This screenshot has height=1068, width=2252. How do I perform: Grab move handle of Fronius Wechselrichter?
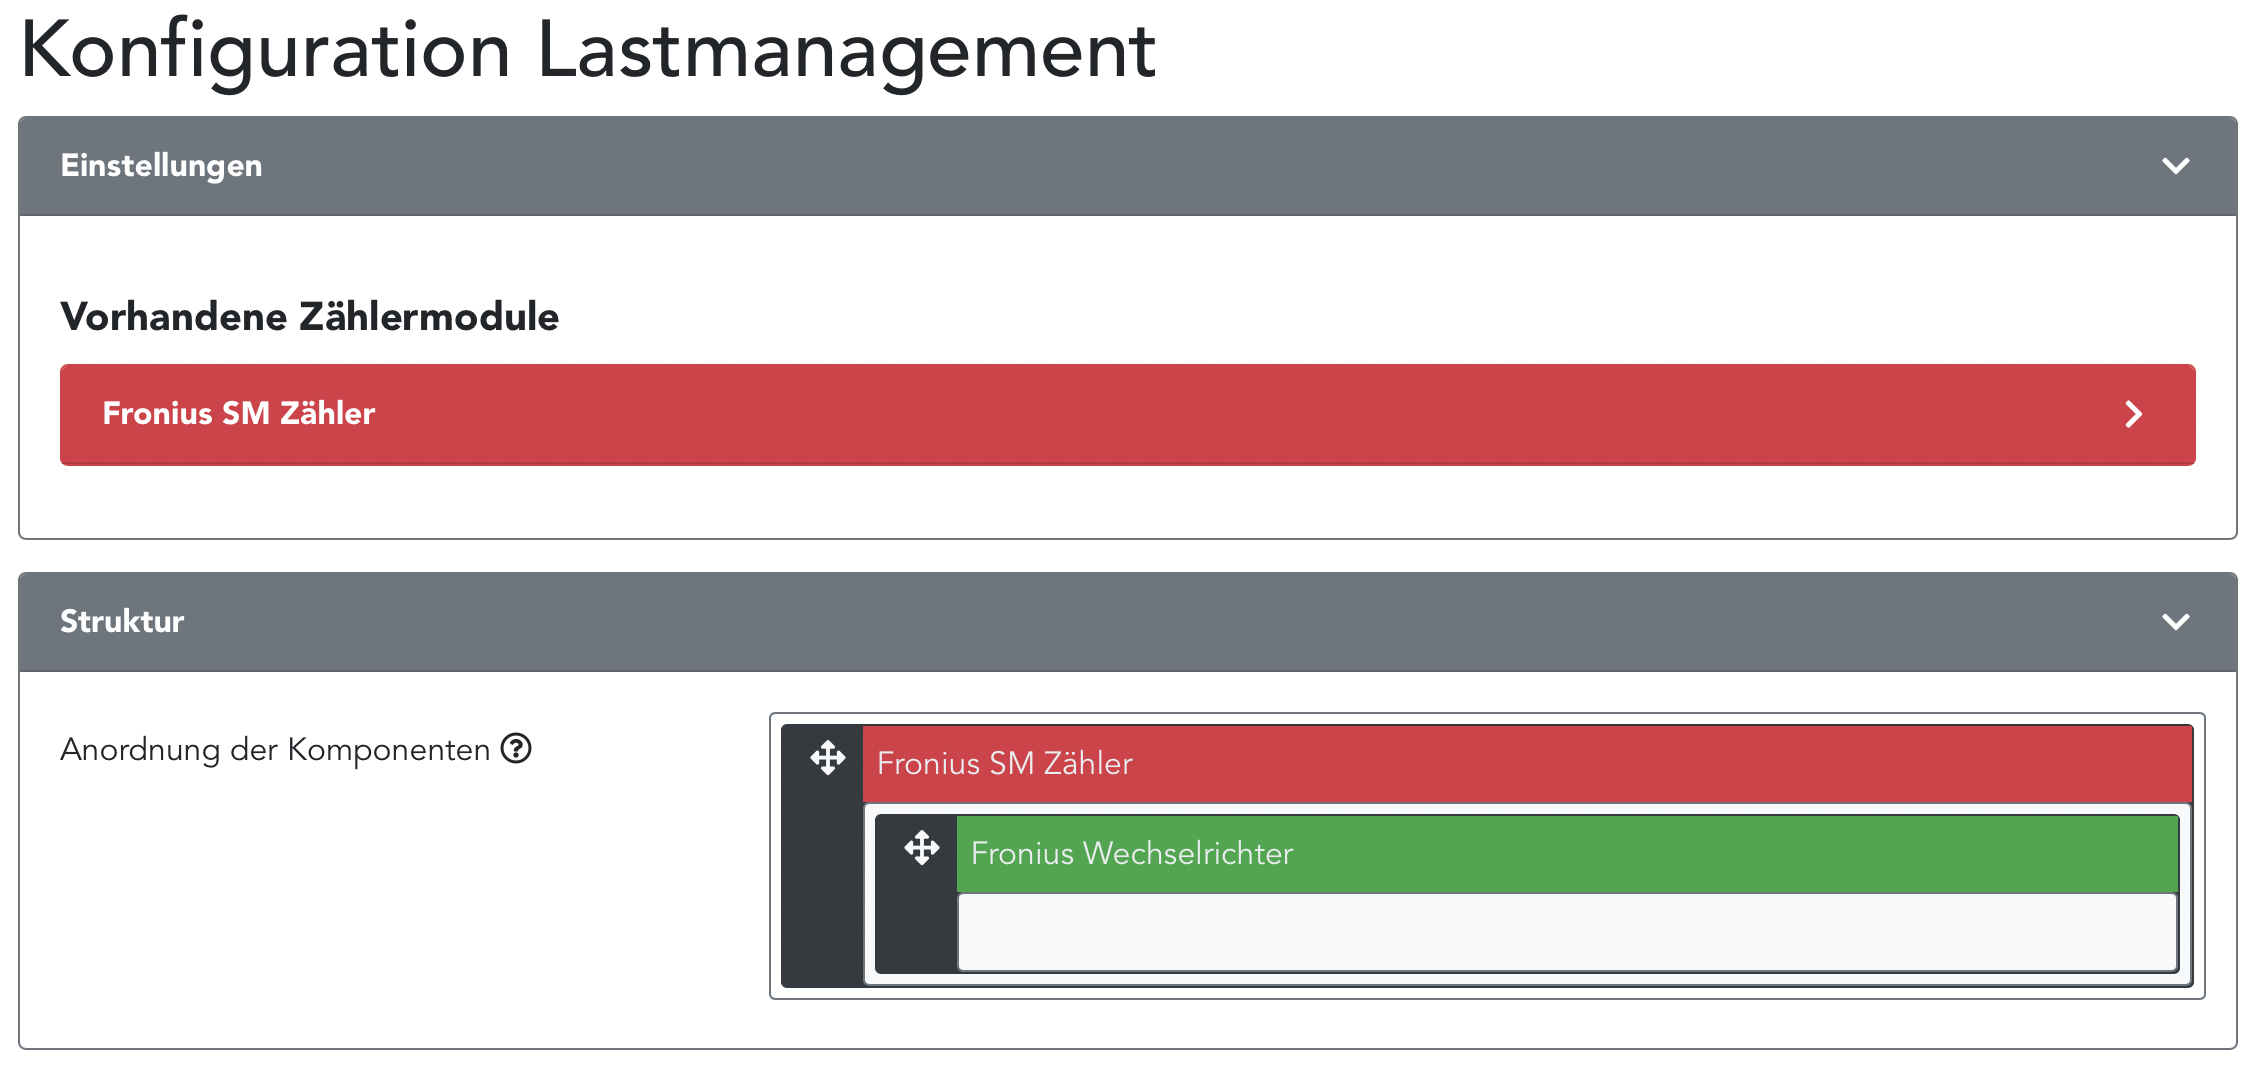point(921,848)
